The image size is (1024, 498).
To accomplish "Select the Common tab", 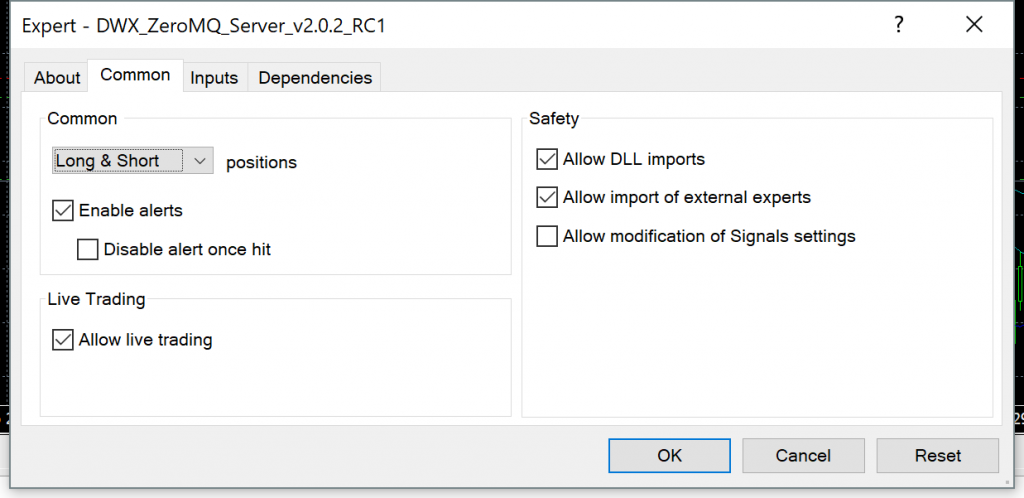I will [135, 75].
